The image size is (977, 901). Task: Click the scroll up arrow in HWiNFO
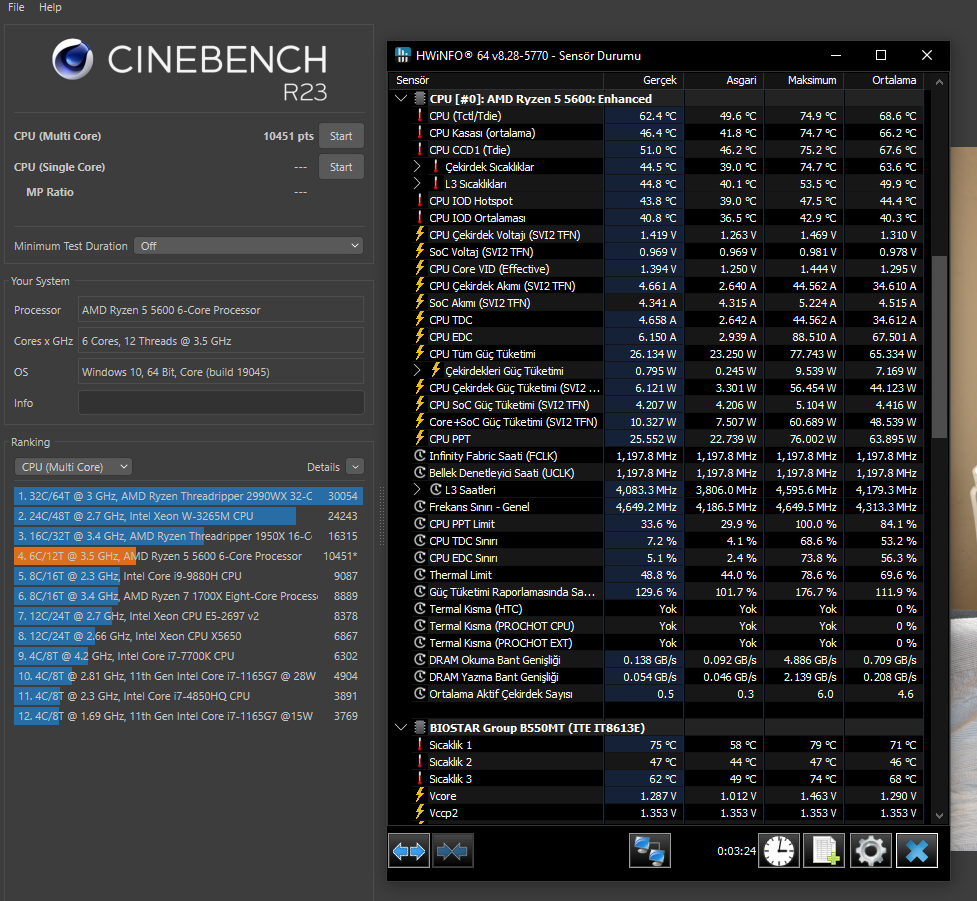939,82
